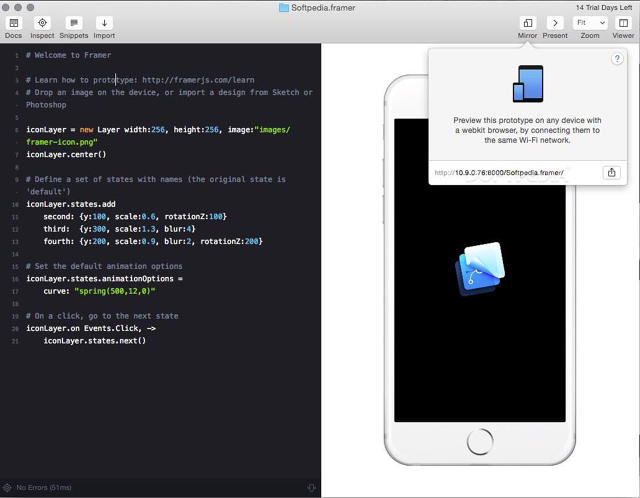
Task: Click the 'new Layer width:256' code line
Action: tap(158, 130)
